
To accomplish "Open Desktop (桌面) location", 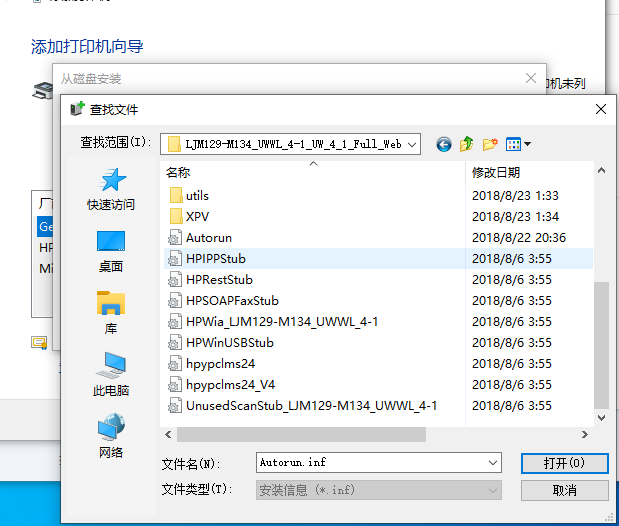I will click(x=111, y=252).
